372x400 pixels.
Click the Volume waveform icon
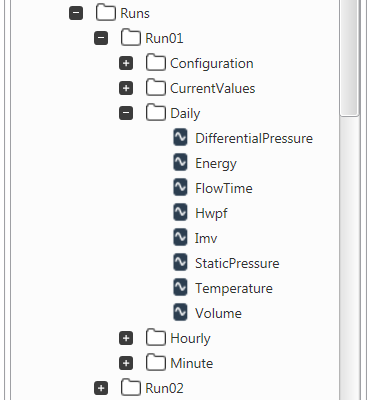(x=180, y=313)
